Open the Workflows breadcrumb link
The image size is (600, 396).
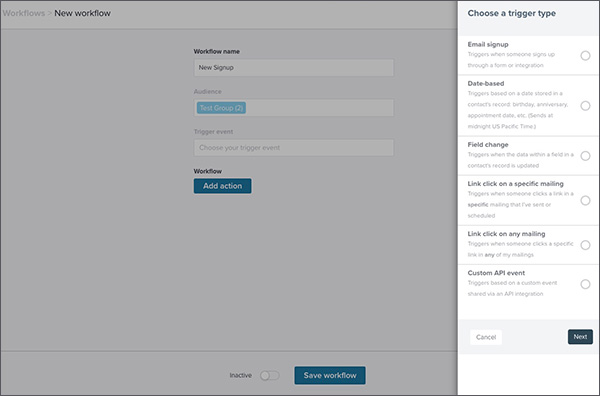[x=24, y=13]
